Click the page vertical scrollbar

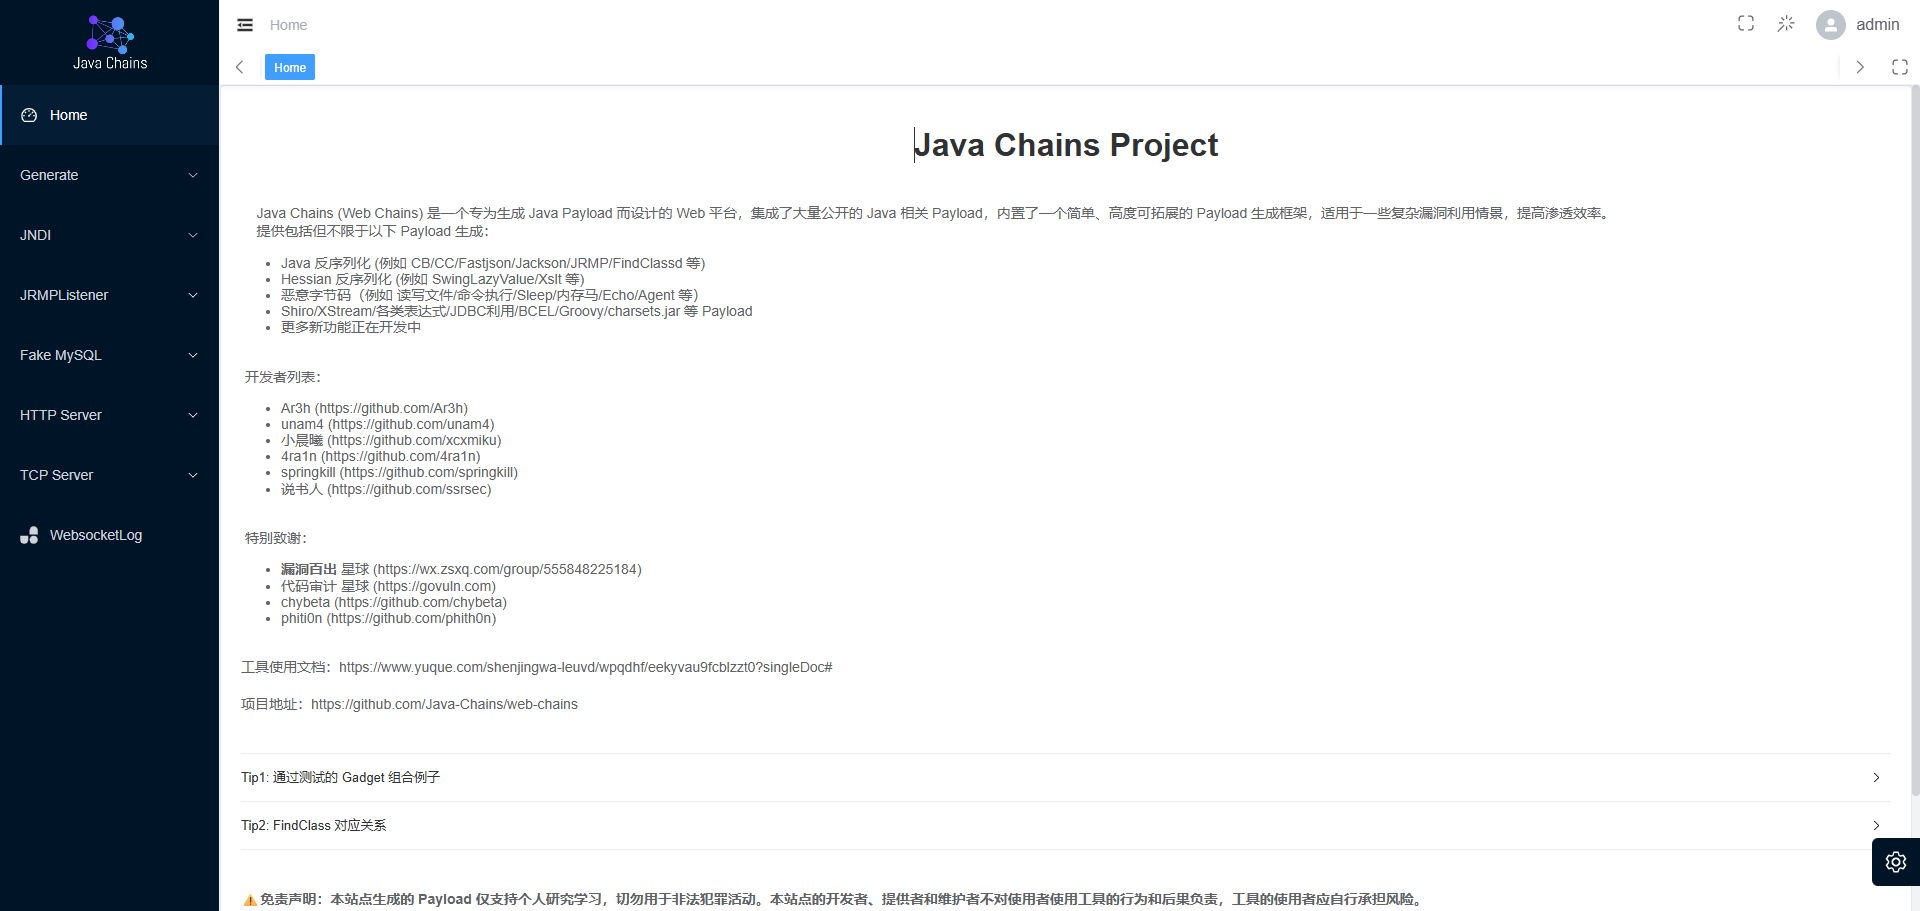click(x=1915, y=440)
